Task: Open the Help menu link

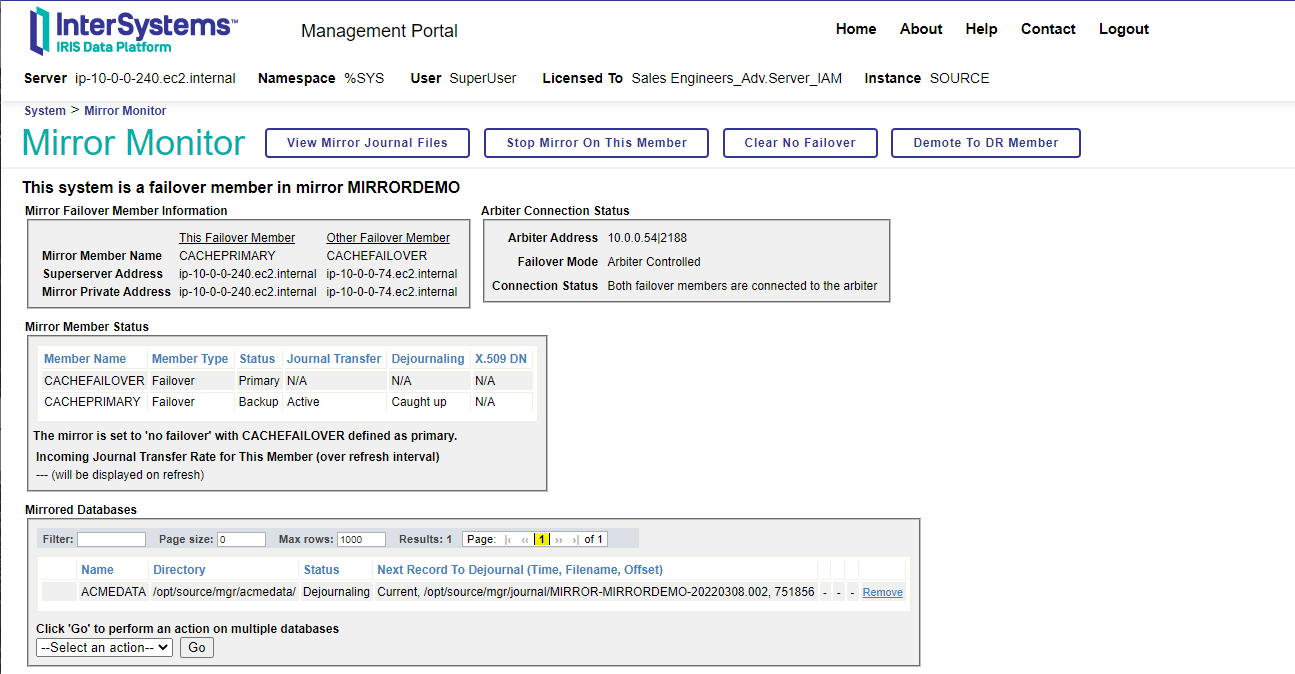Action: 981,29
